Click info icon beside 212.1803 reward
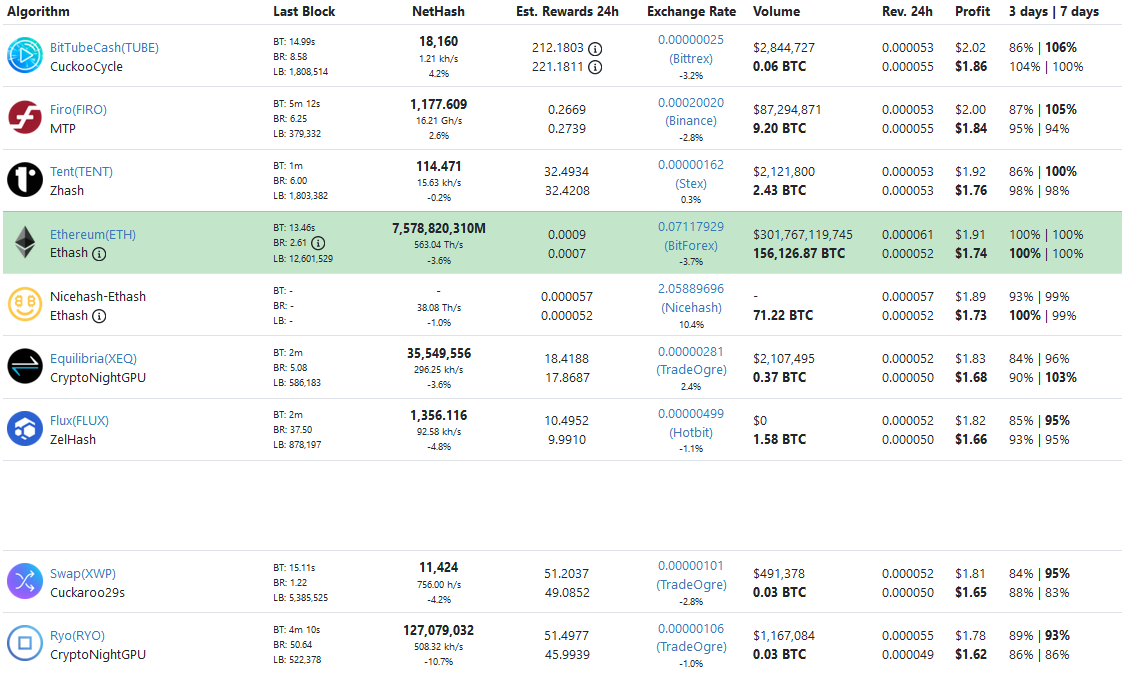Viewport: 1125px width, 674px height. [595, 49]
